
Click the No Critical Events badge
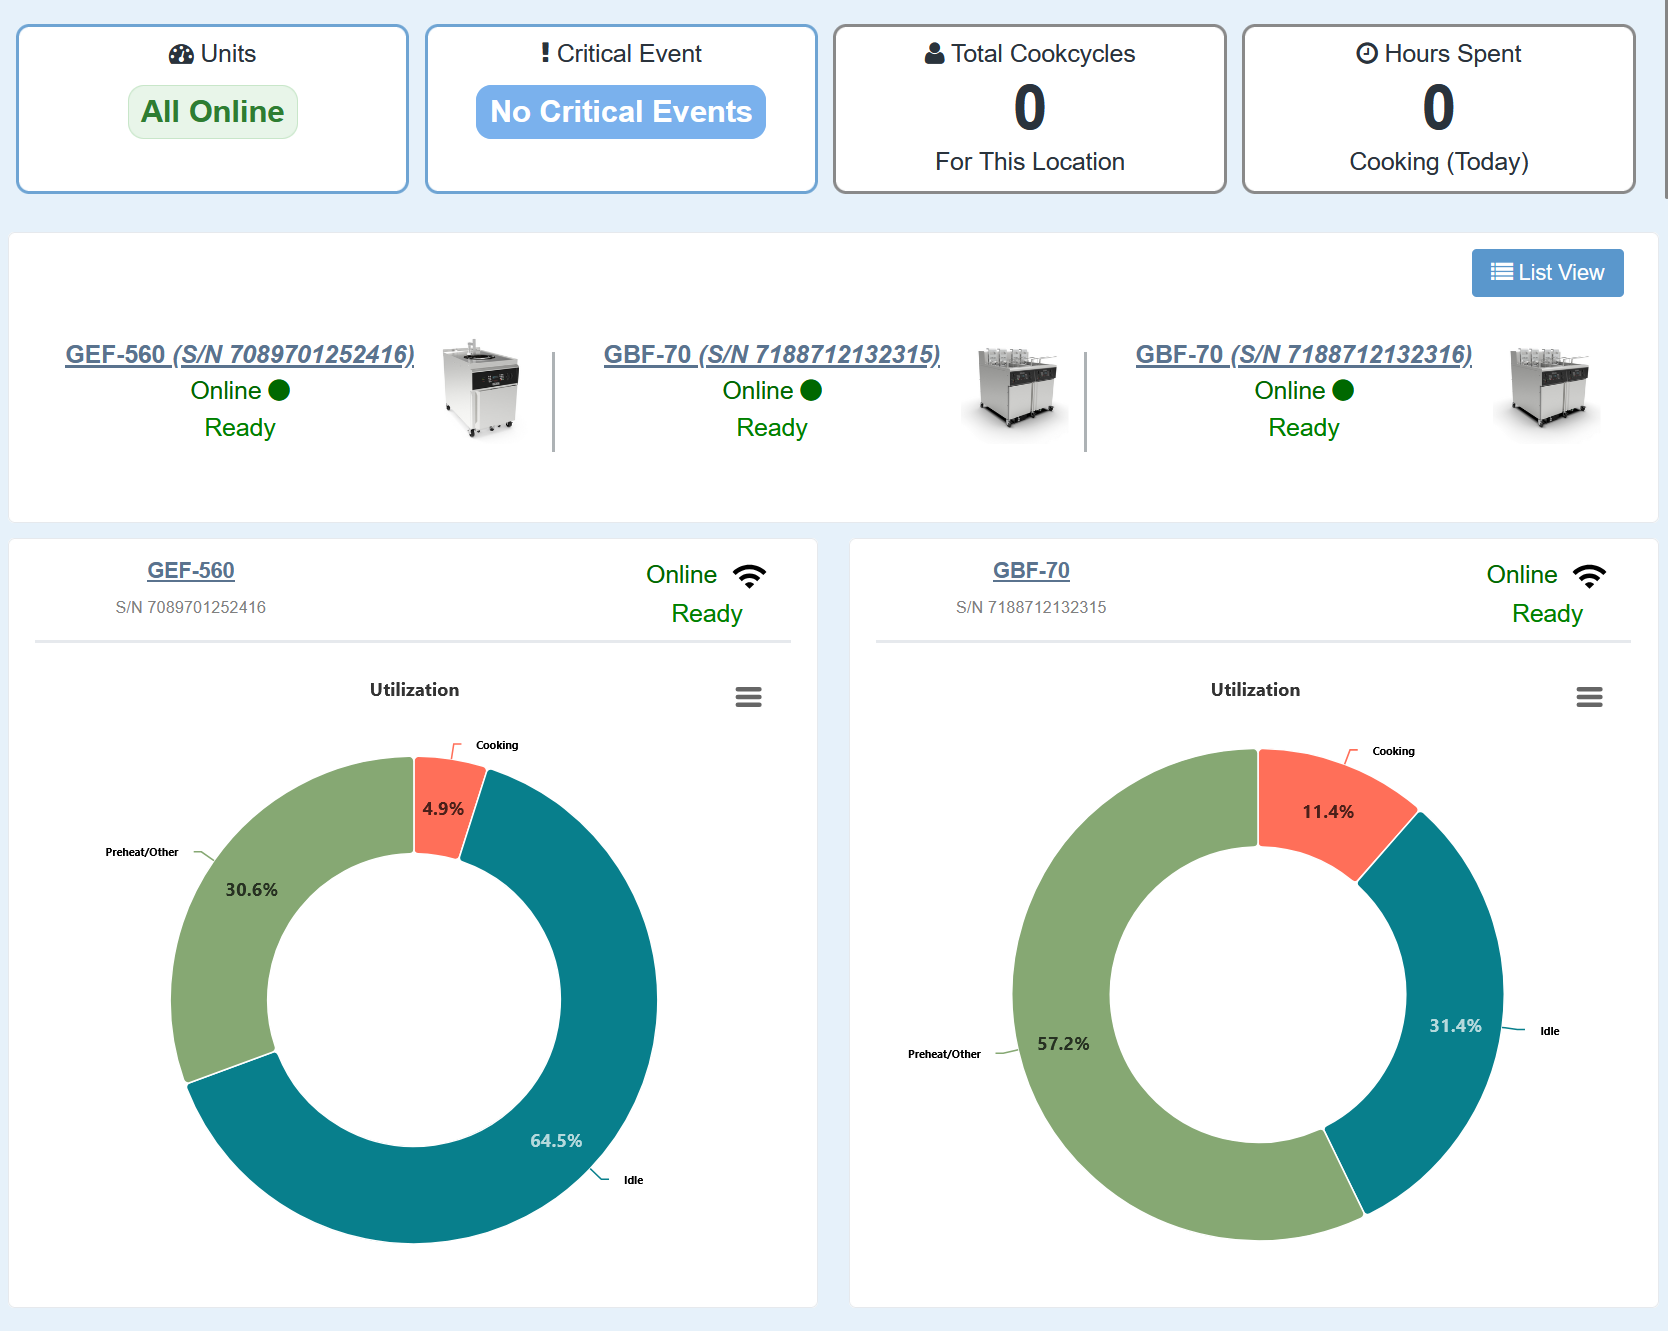pyautogui.click(x=620, y=112)
